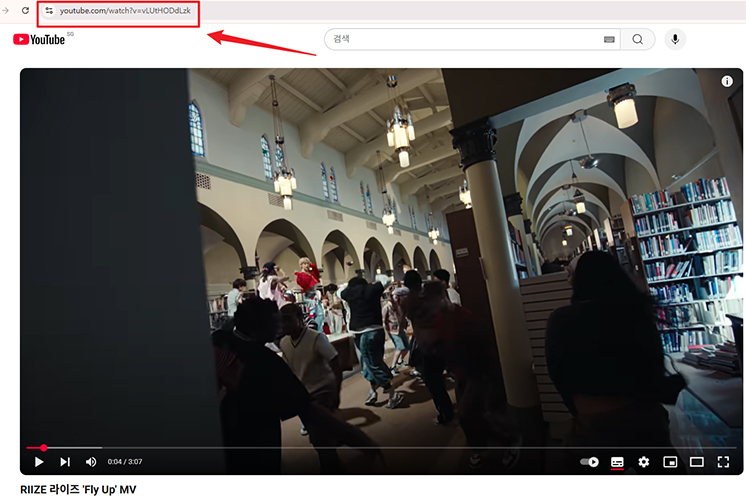This screenshot has height=500, width=746.
Task: Open site information icon in address bar
Action: (x=49, y=10)
